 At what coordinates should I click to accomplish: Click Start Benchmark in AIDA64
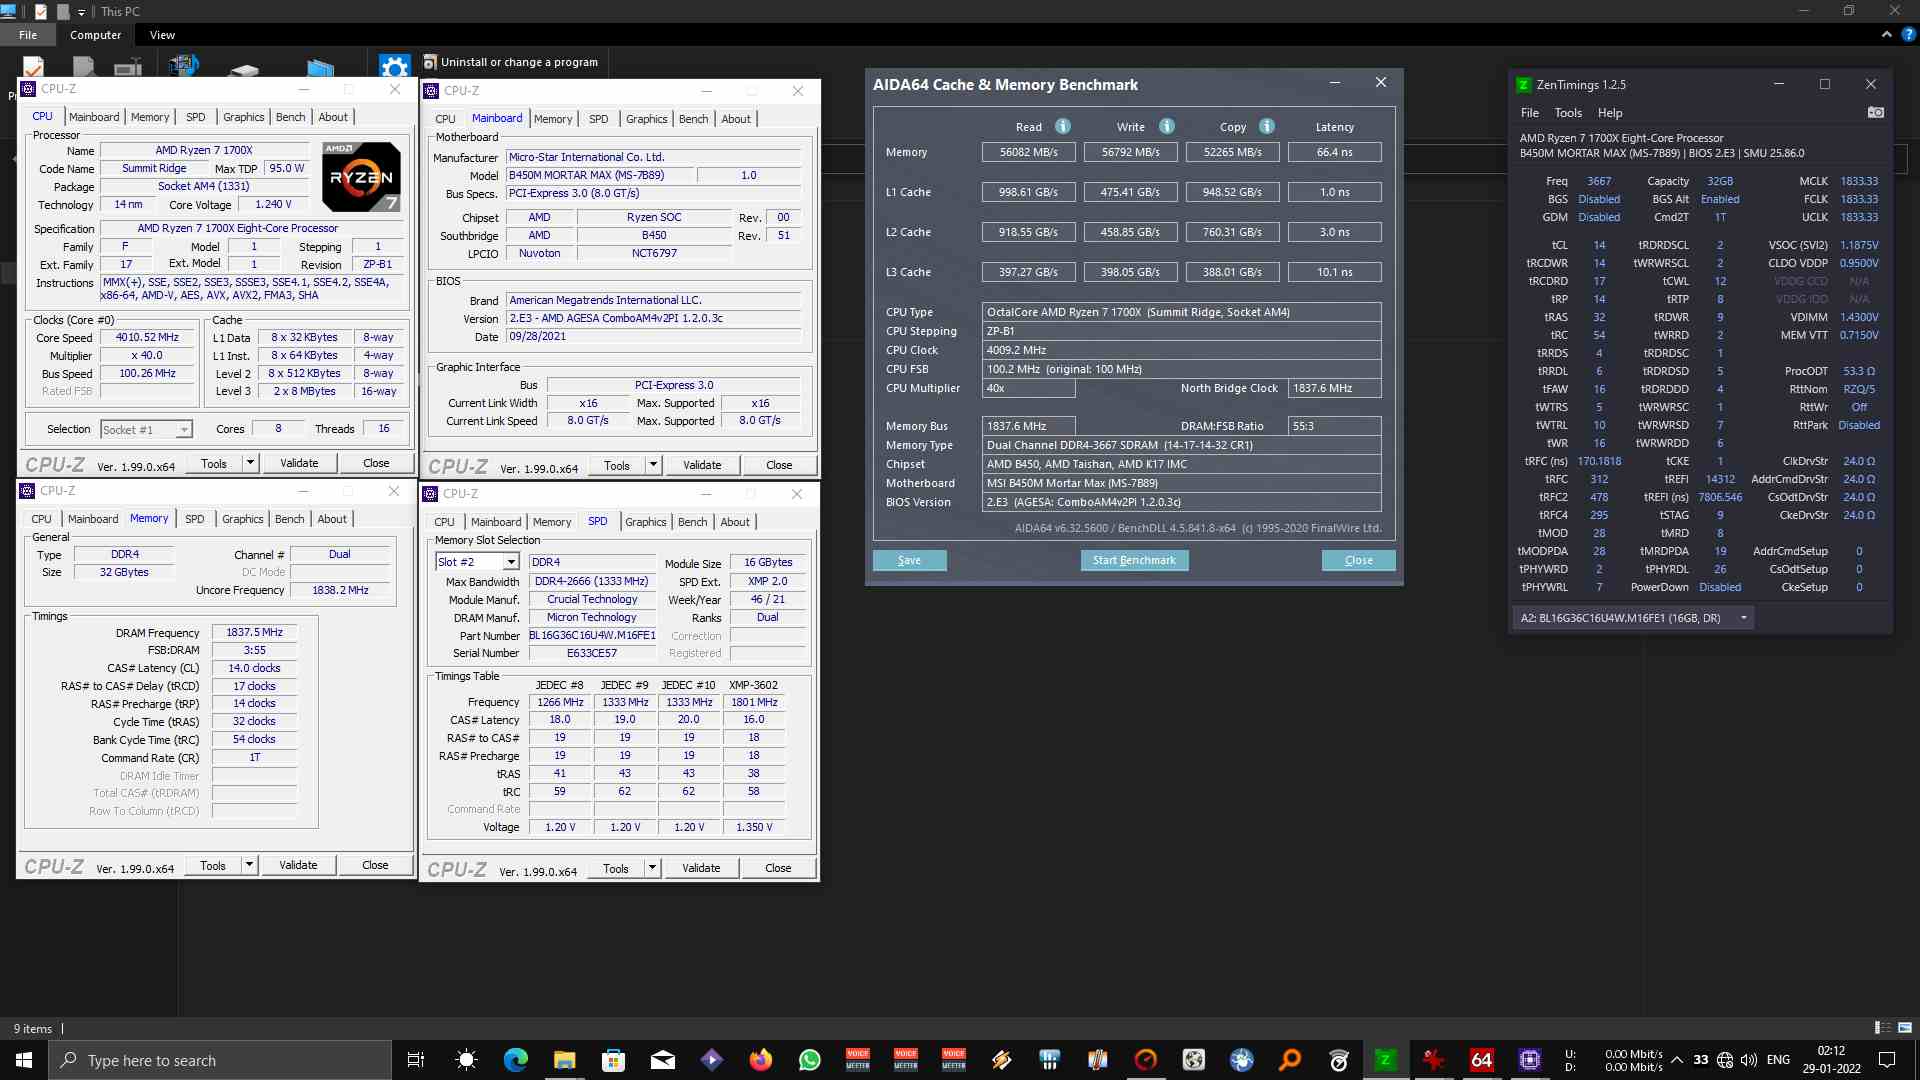coord(1134,560)
